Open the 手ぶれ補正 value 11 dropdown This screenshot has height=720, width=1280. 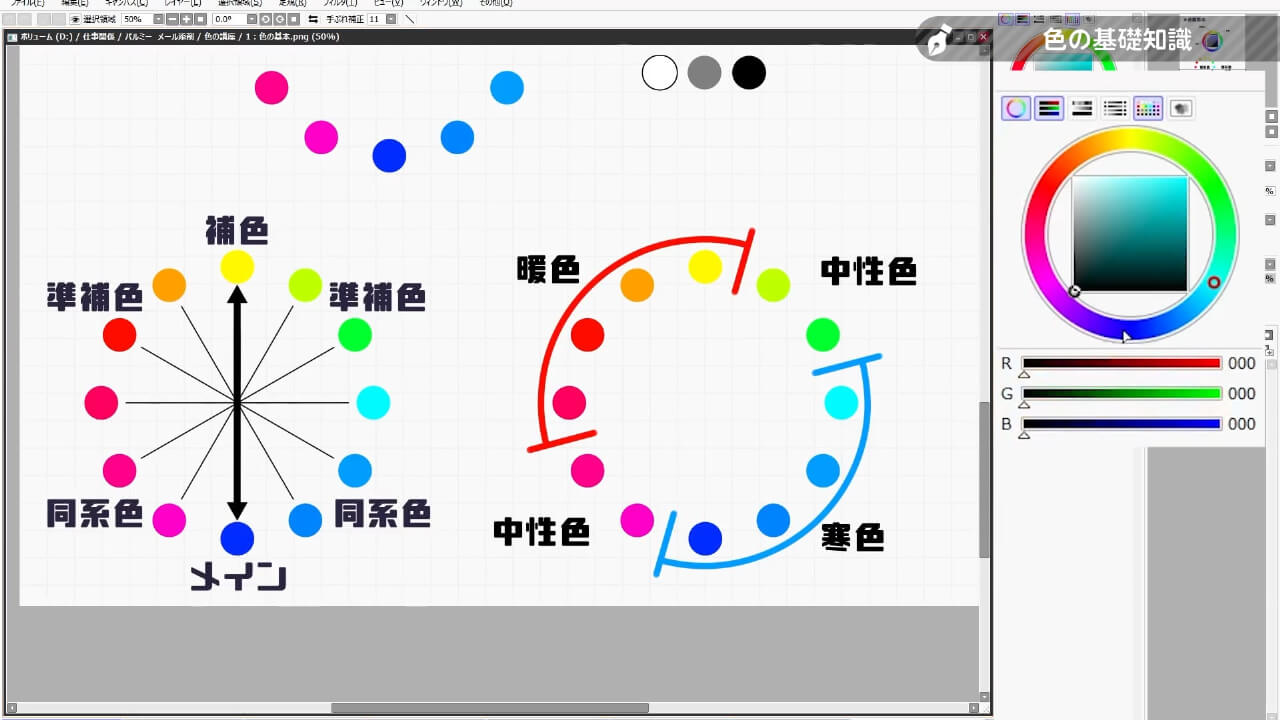[389, 18]
